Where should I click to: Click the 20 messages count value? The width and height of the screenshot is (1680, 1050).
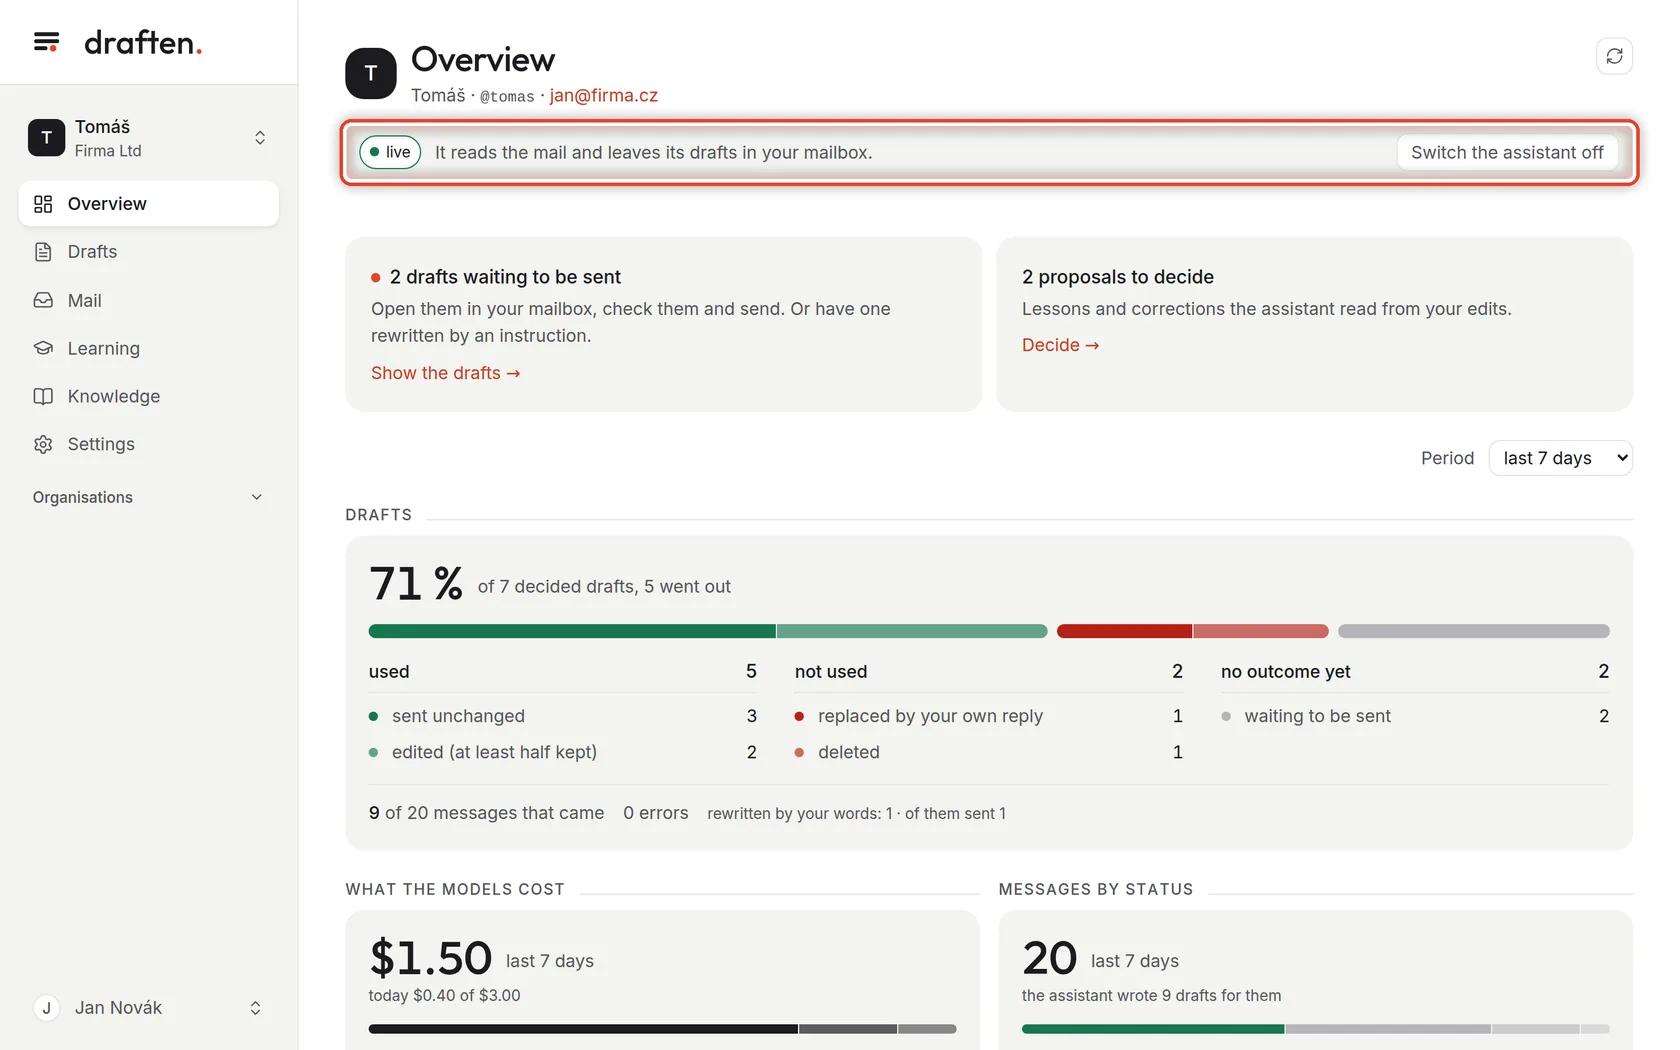point(1050,958)
